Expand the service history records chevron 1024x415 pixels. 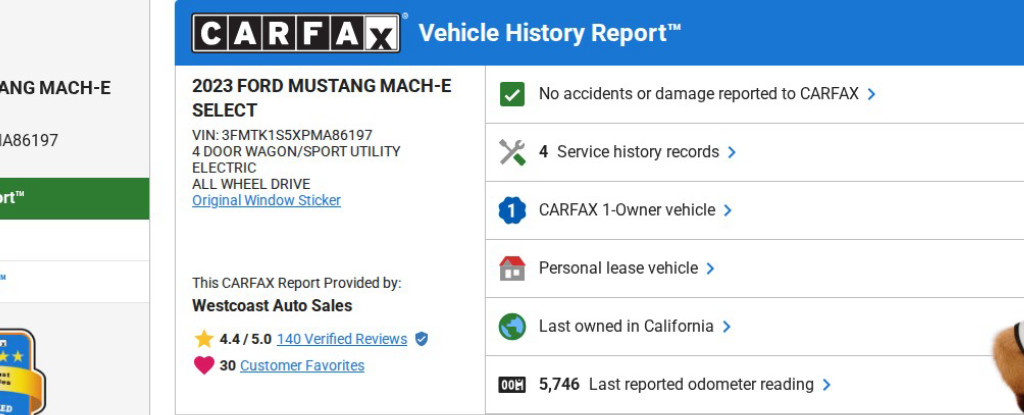coord(732,152)
